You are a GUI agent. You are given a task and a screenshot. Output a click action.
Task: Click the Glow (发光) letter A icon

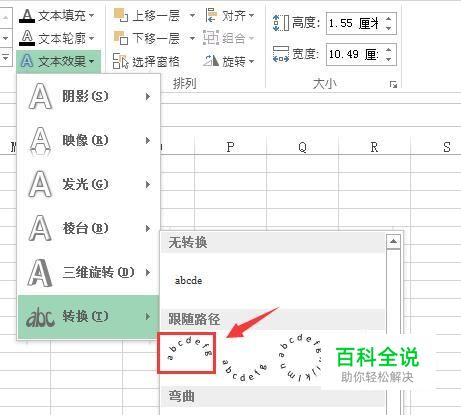tap(40, 184)
